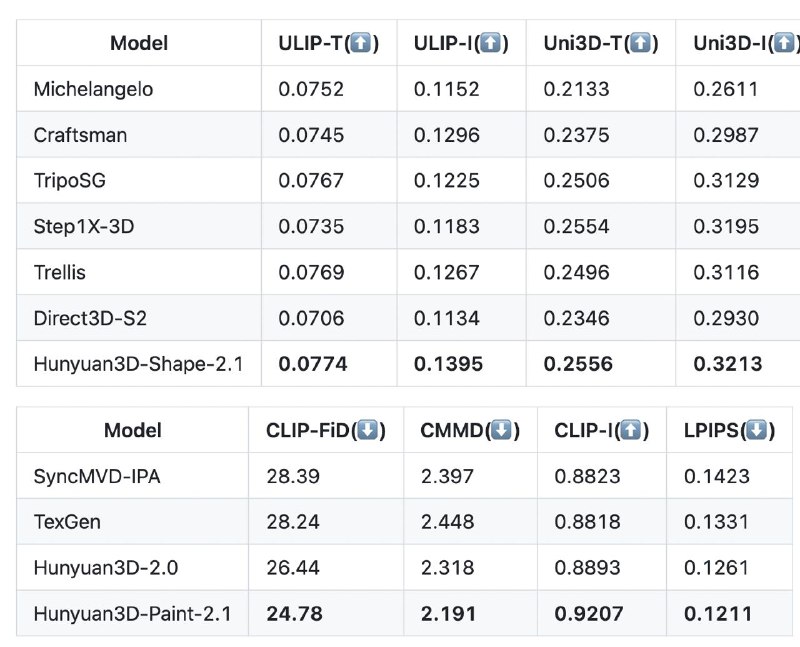Click bold CMMD value 2.191
Screen dimensions: 800x647
[448, 614]
